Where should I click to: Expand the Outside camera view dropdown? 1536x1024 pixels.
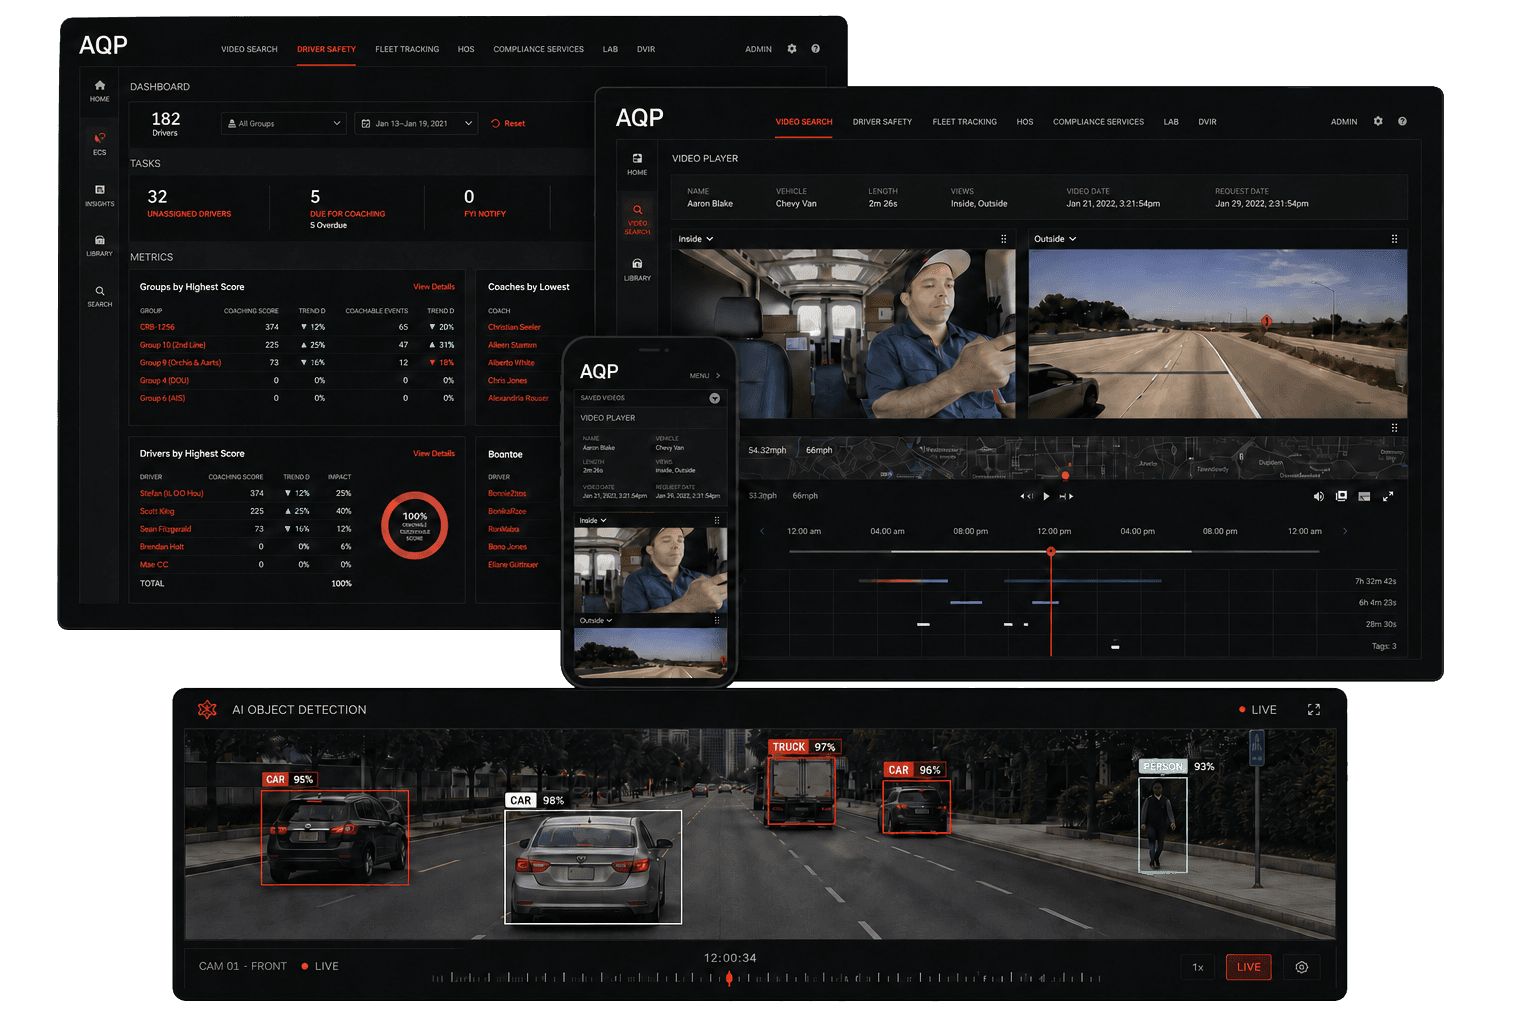pyautogui.click(x=1055, y=239)
